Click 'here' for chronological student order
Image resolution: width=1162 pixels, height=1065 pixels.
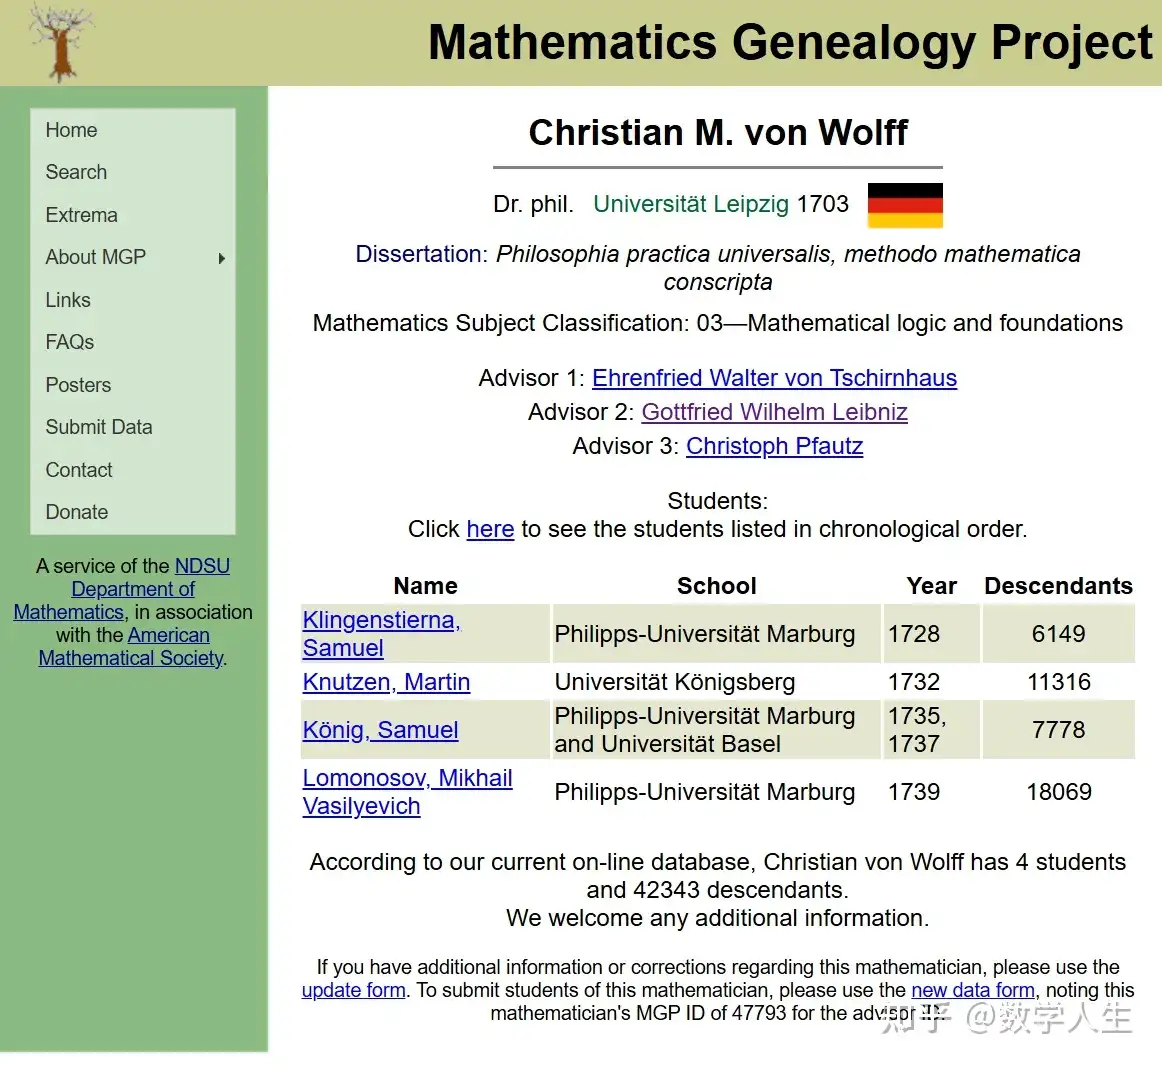pos(490,529)
